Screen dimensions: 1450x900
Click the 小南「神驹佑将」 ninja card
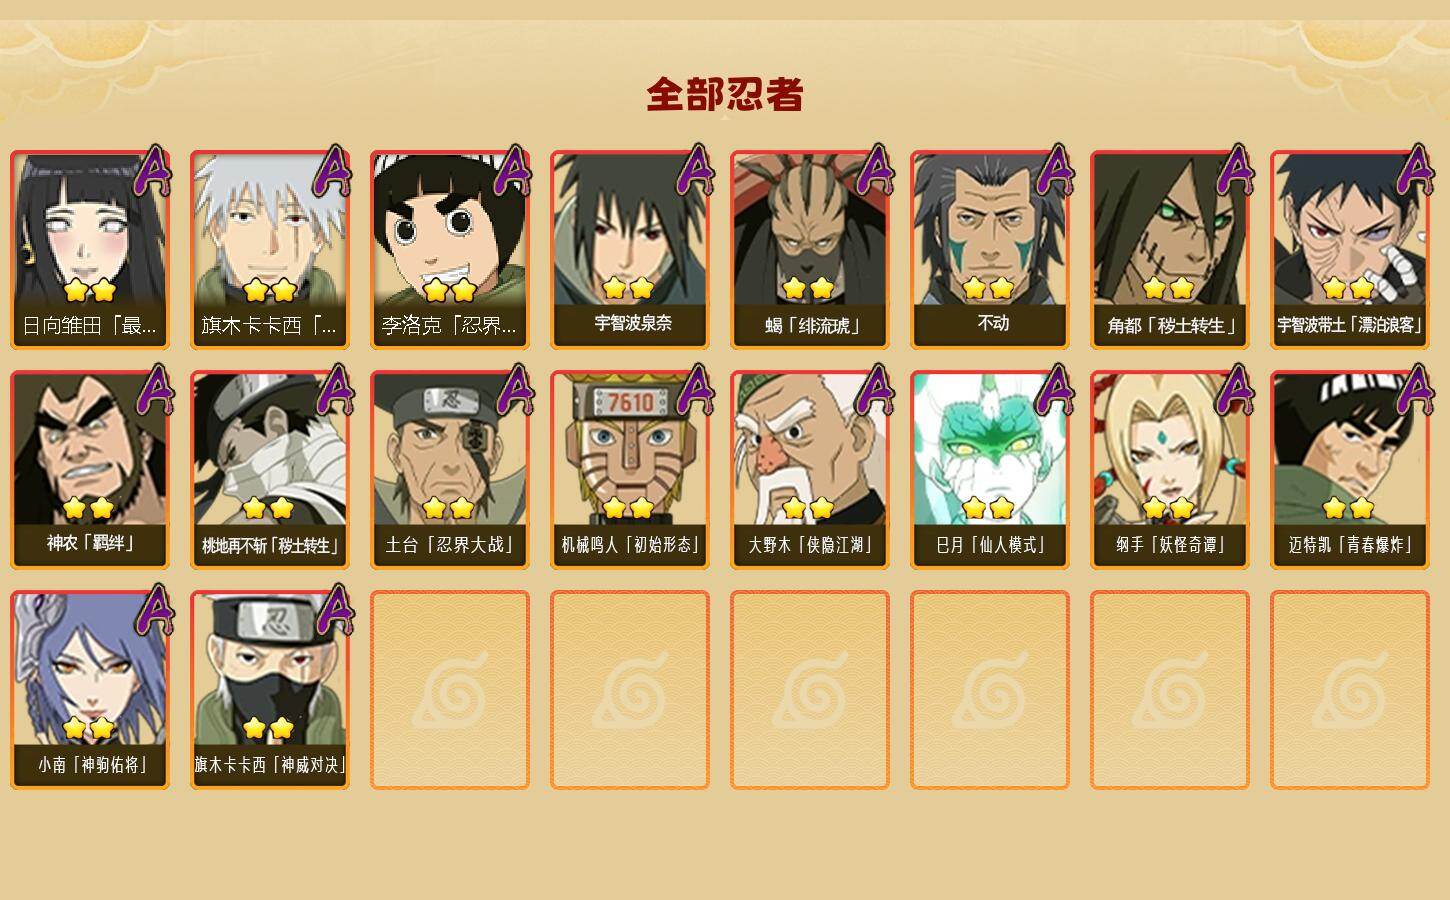90,690
